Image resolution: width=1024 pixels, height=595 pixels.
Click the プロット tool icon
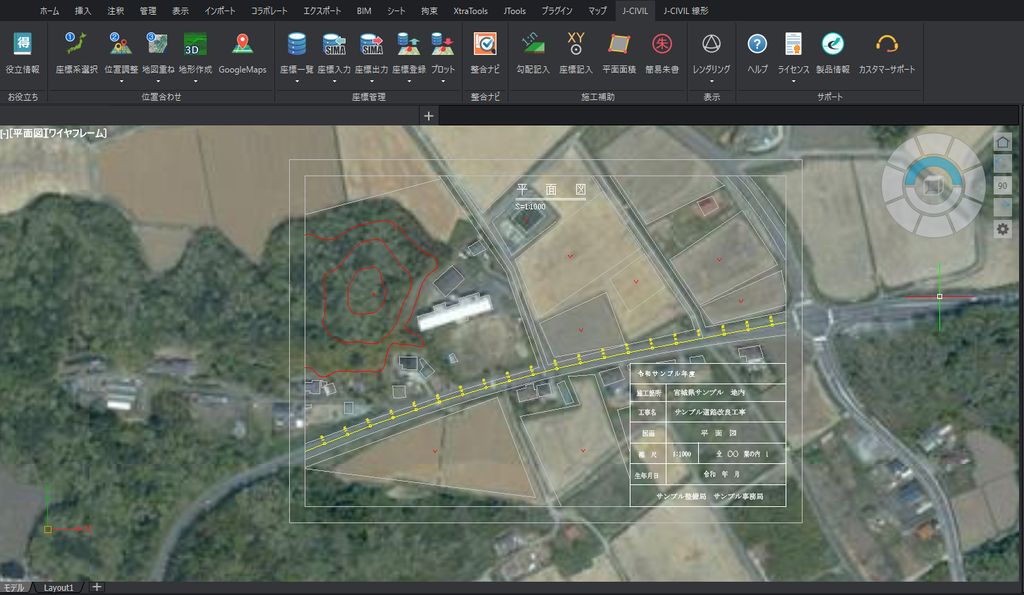pyautogui.click(x=443, y=44)
